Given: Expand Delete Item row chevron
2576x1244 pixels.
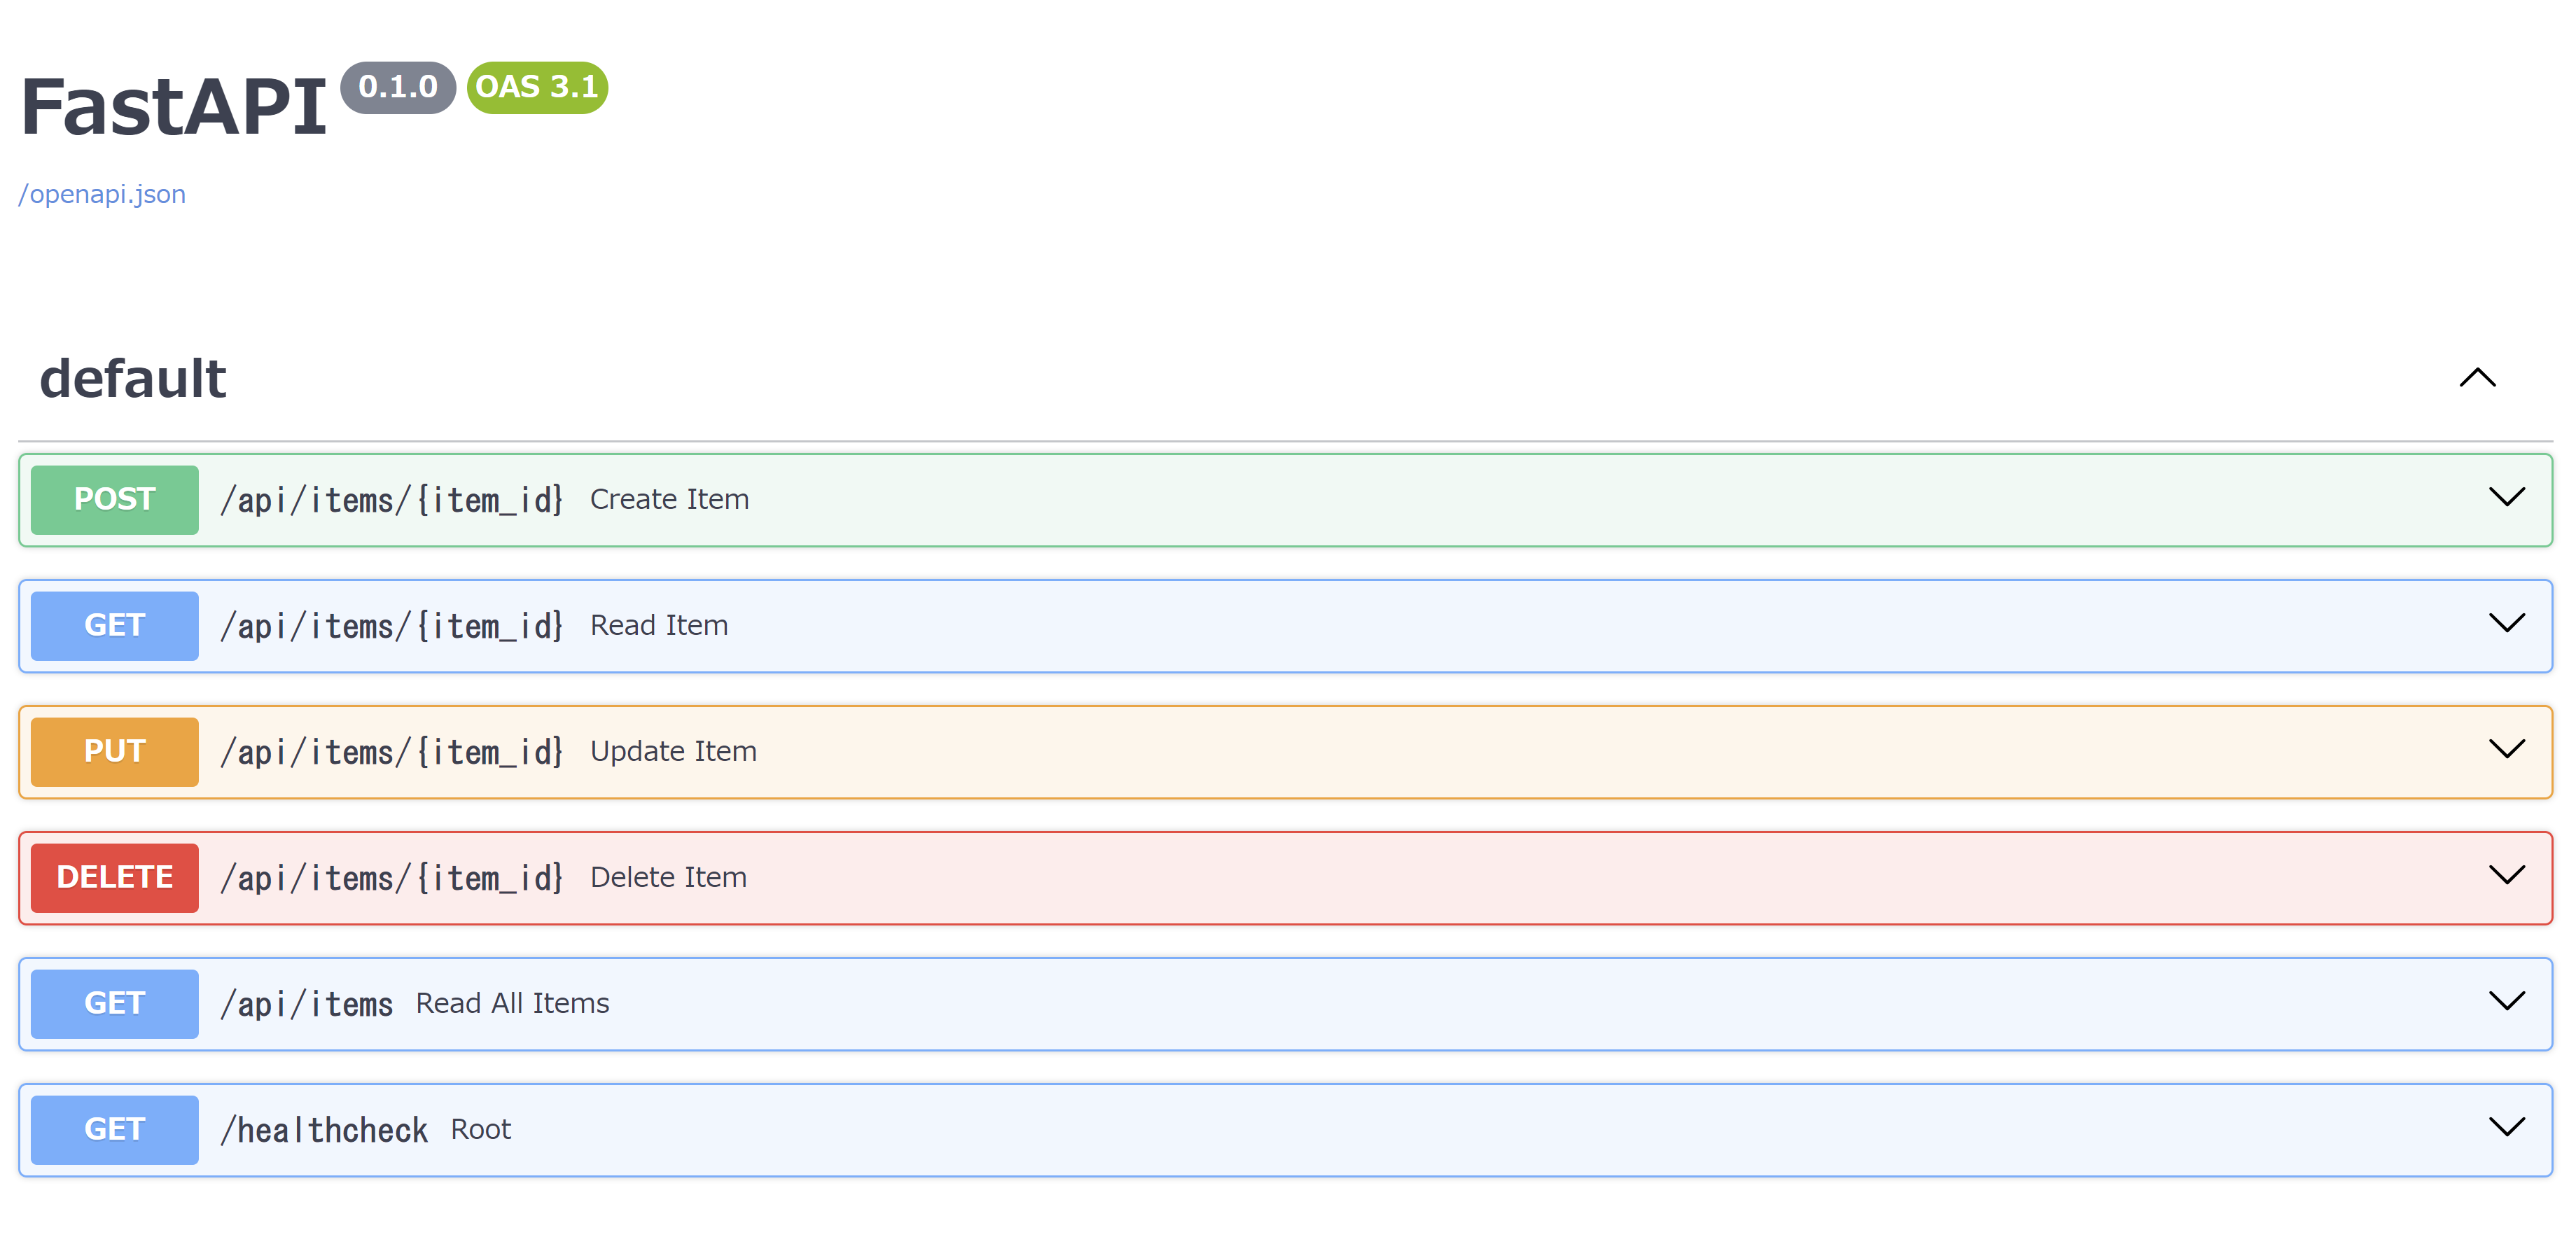Looking at the screenshot, I should [x=2506, y=875].
